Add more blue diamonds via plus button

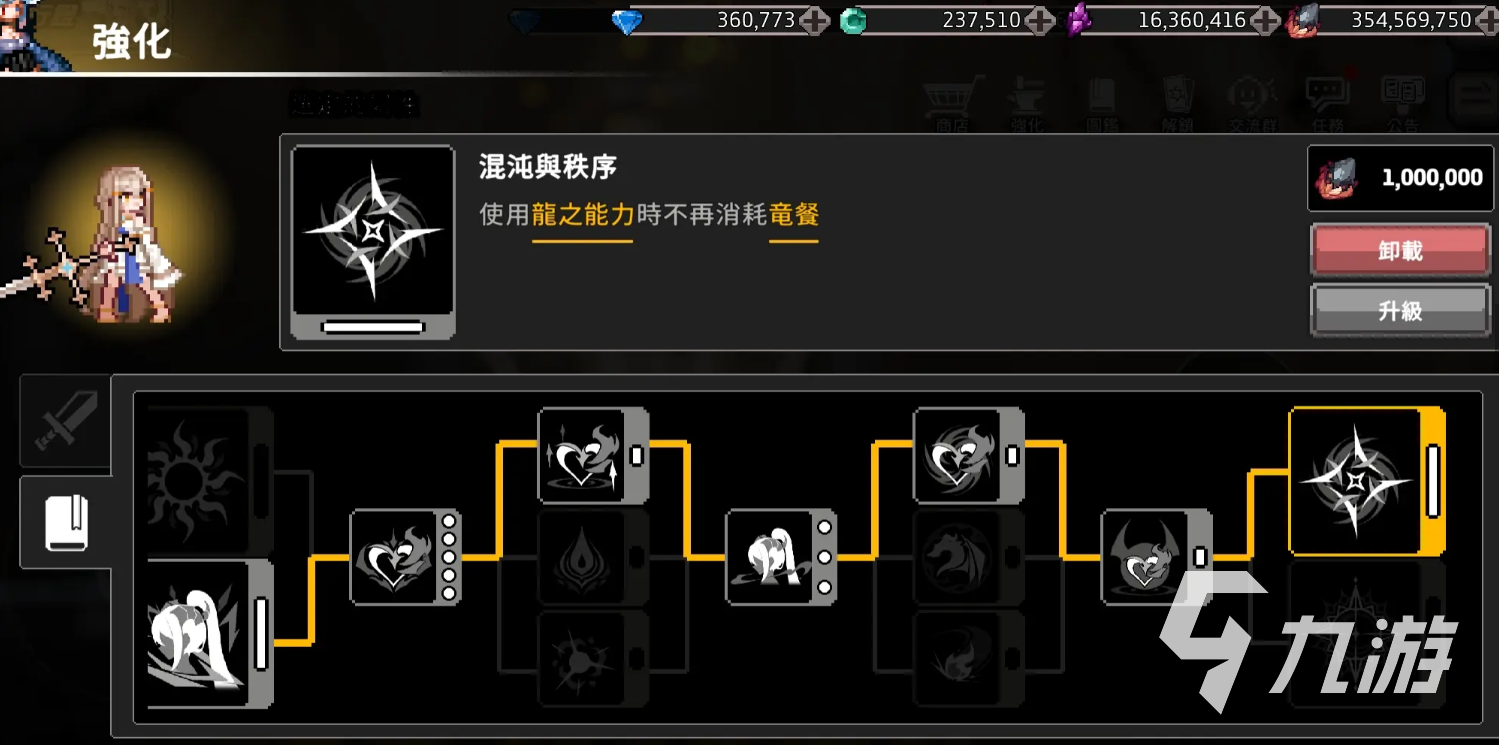(x=814, y=20)
